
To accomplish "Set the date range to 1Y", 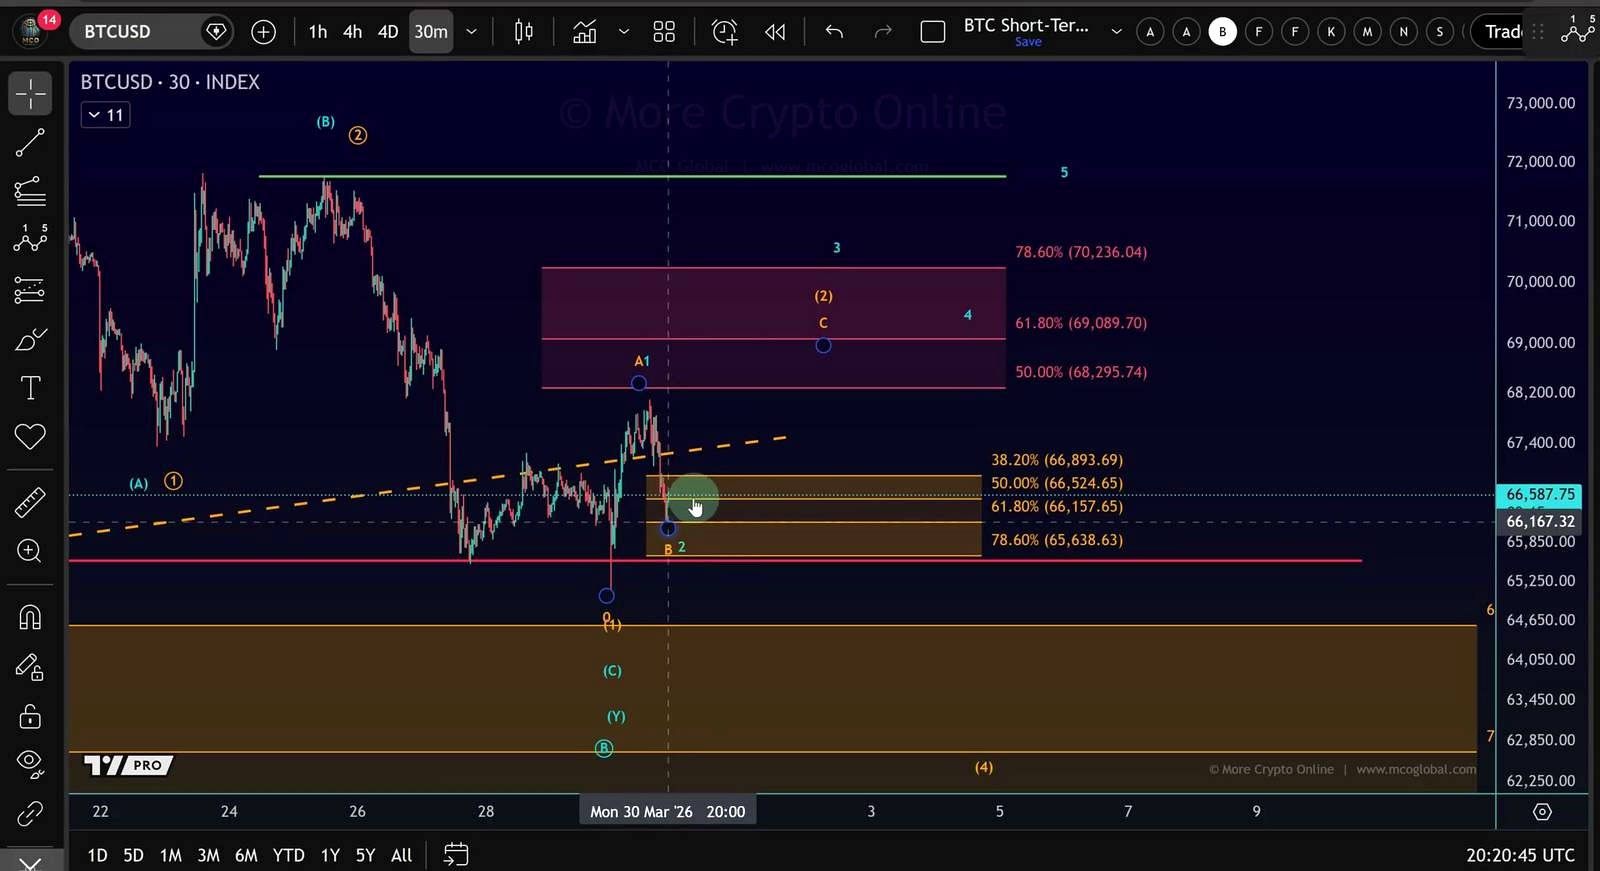I will coord(330,855).
